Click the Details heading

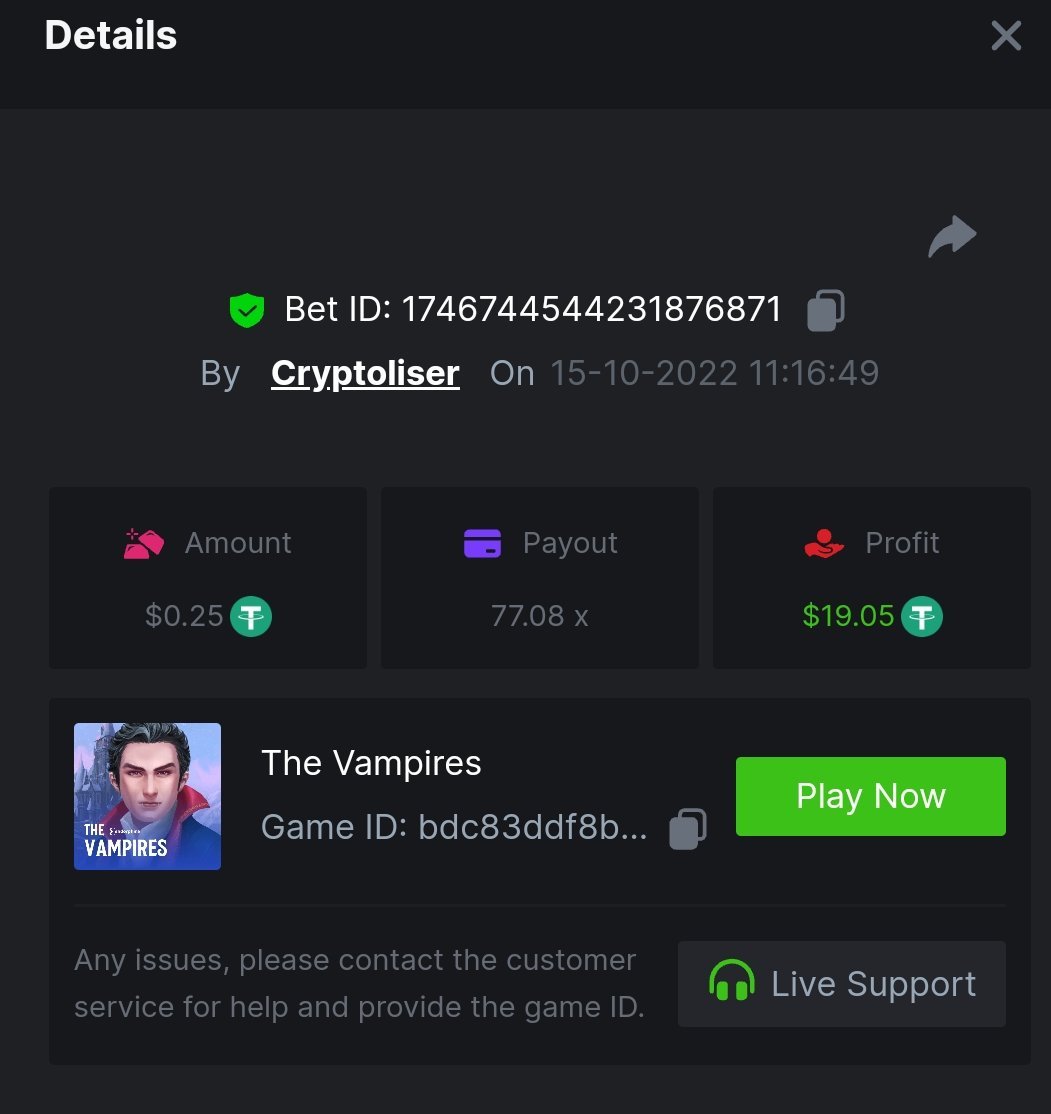(x=111, y=36)
